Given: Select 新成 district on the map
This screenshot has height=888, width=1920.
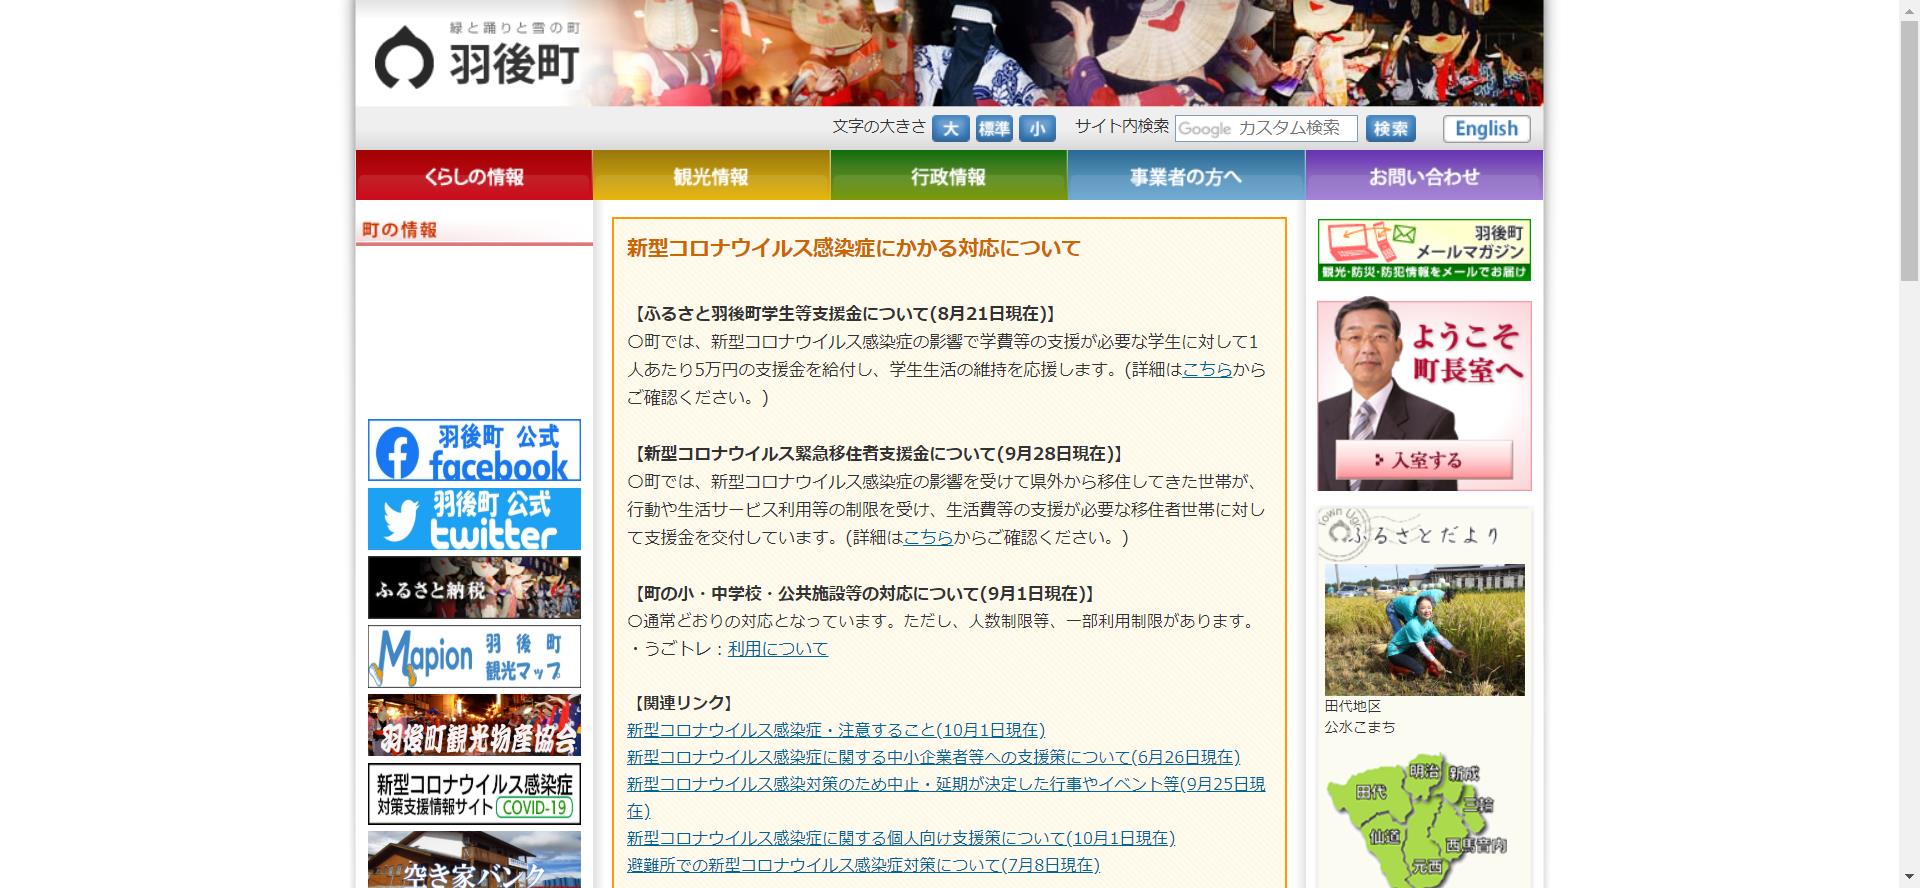Looking at the screenshot, I should 1463,773.
